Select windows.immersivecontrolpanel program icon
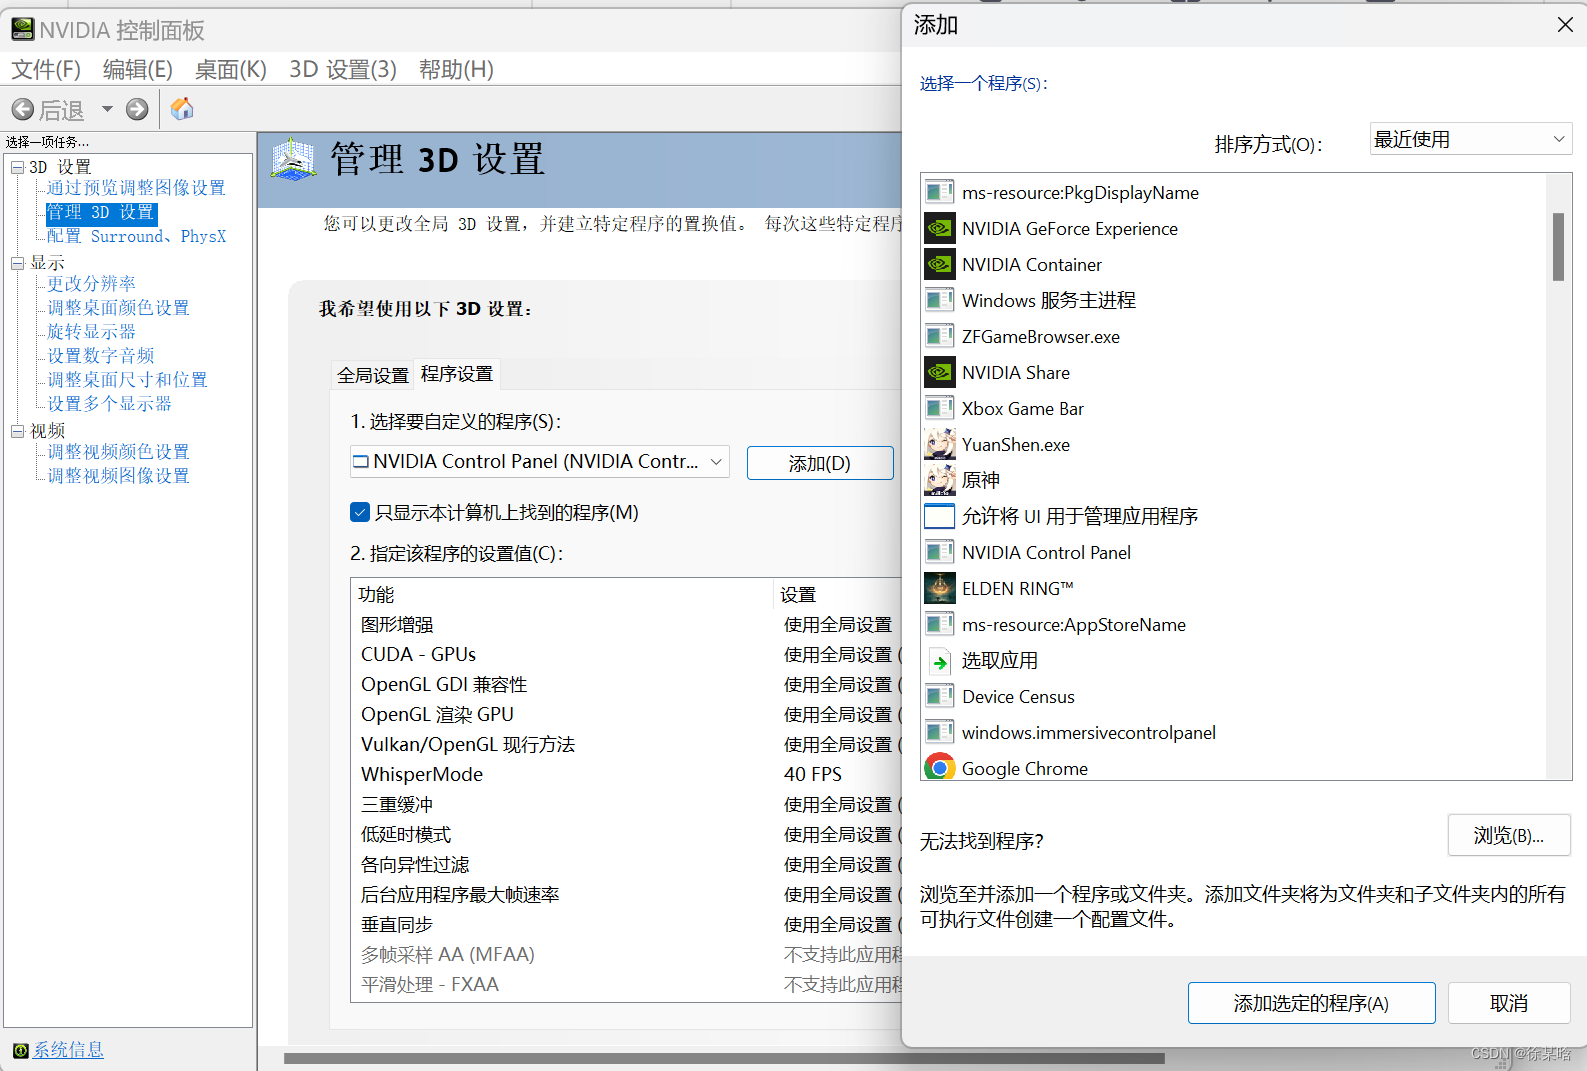The image size is (1587, 1071). coord(939,732)
